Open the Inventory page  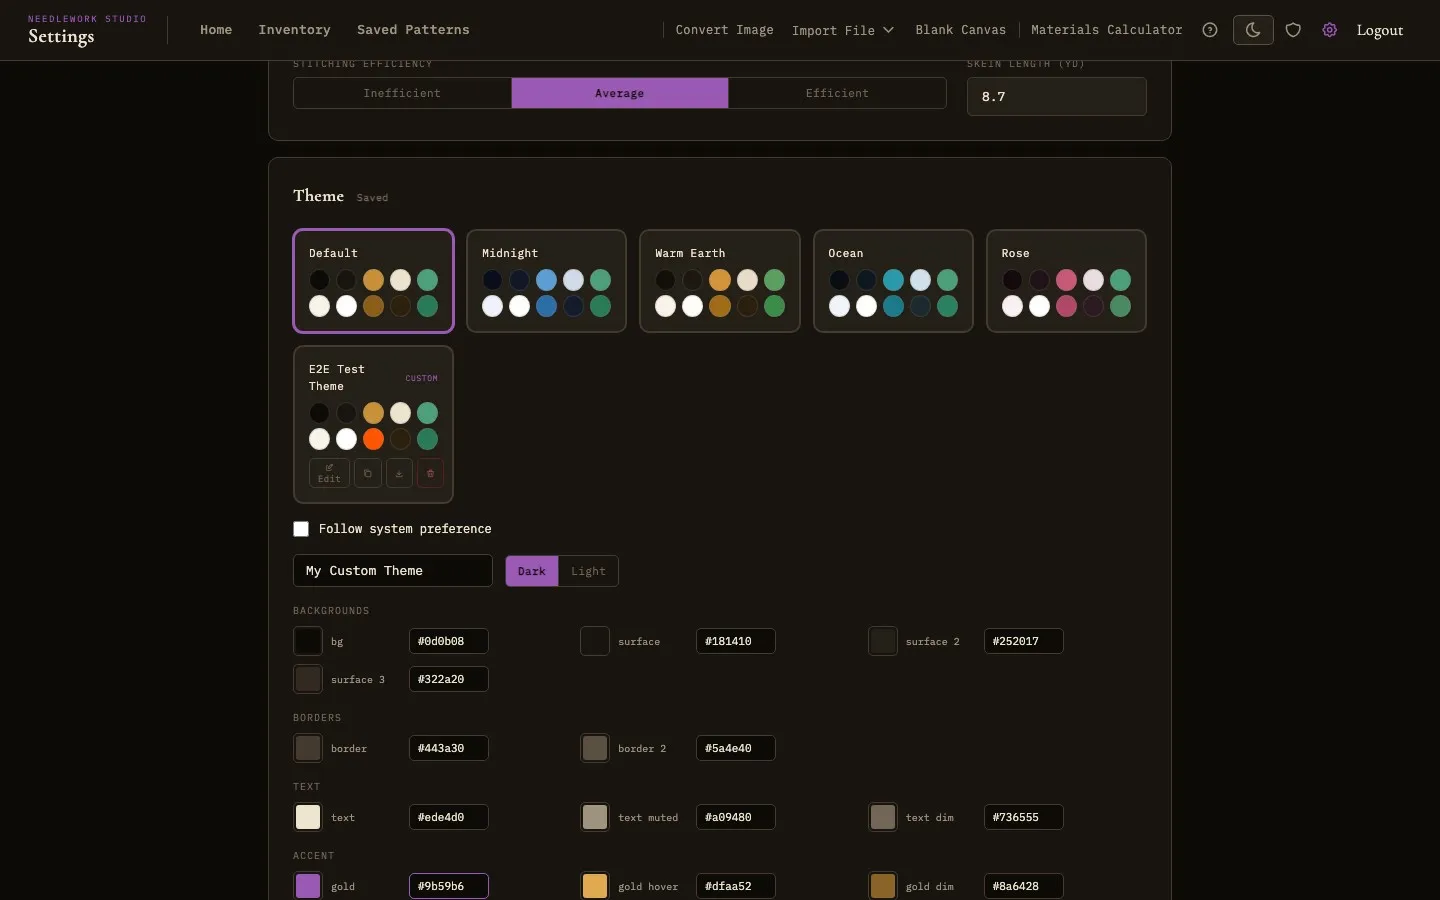point(294,30)
